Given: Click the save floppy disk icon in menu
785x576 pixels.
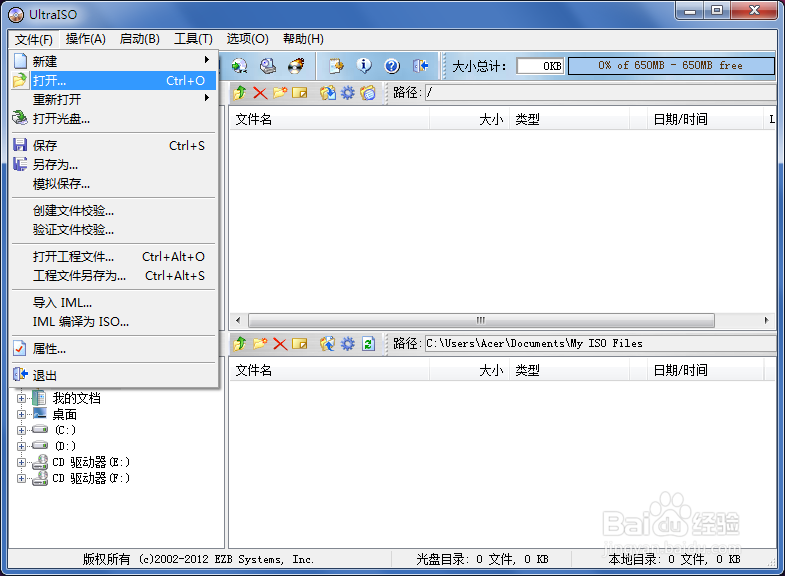Looking at the screenshot, I should click(x=20, y=145).
